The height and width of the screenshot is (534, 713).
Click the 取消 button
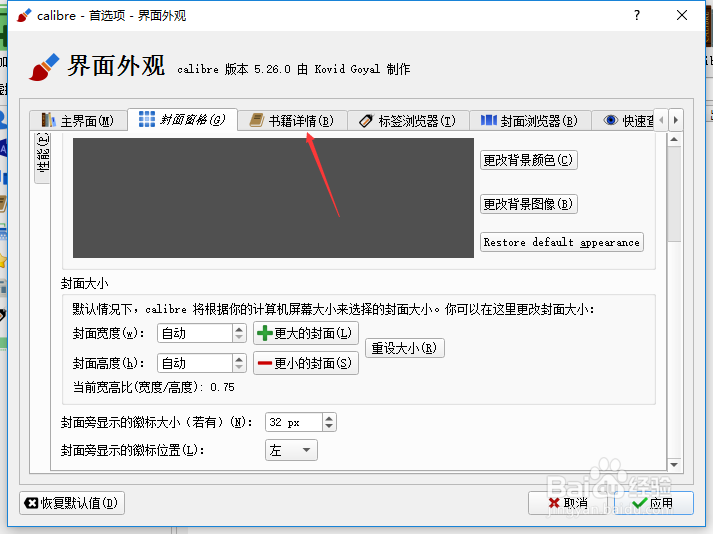(567, 503)
